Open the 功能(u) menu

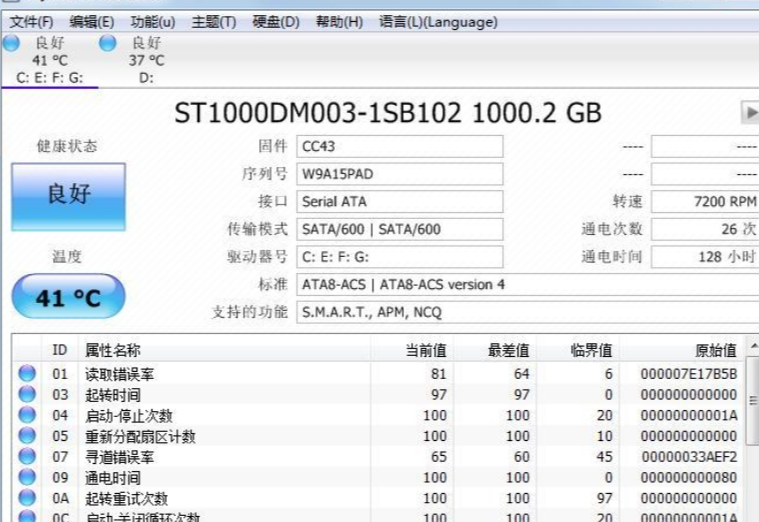tap(152, 22)
